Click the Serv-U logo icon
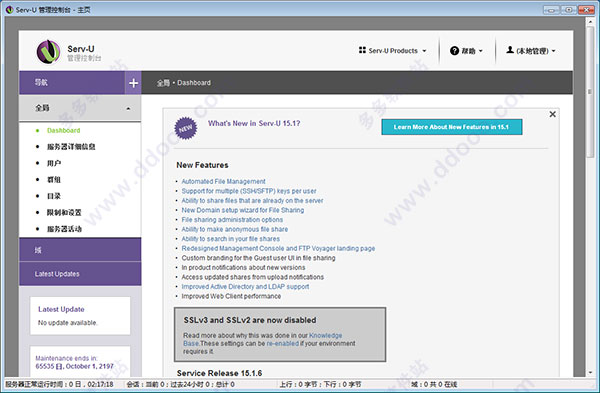This screenshot has width=600, height=393. click(48, 52)
